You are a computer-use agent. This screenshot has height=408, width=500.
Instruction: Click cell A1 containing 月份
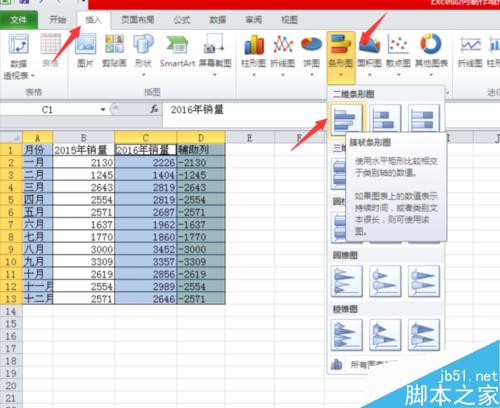(37, 150)
